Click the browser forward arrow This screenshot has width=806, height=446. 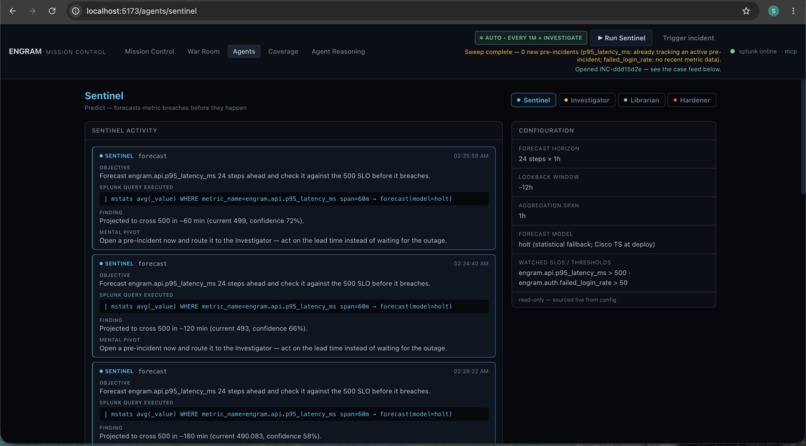click(32, 11)
